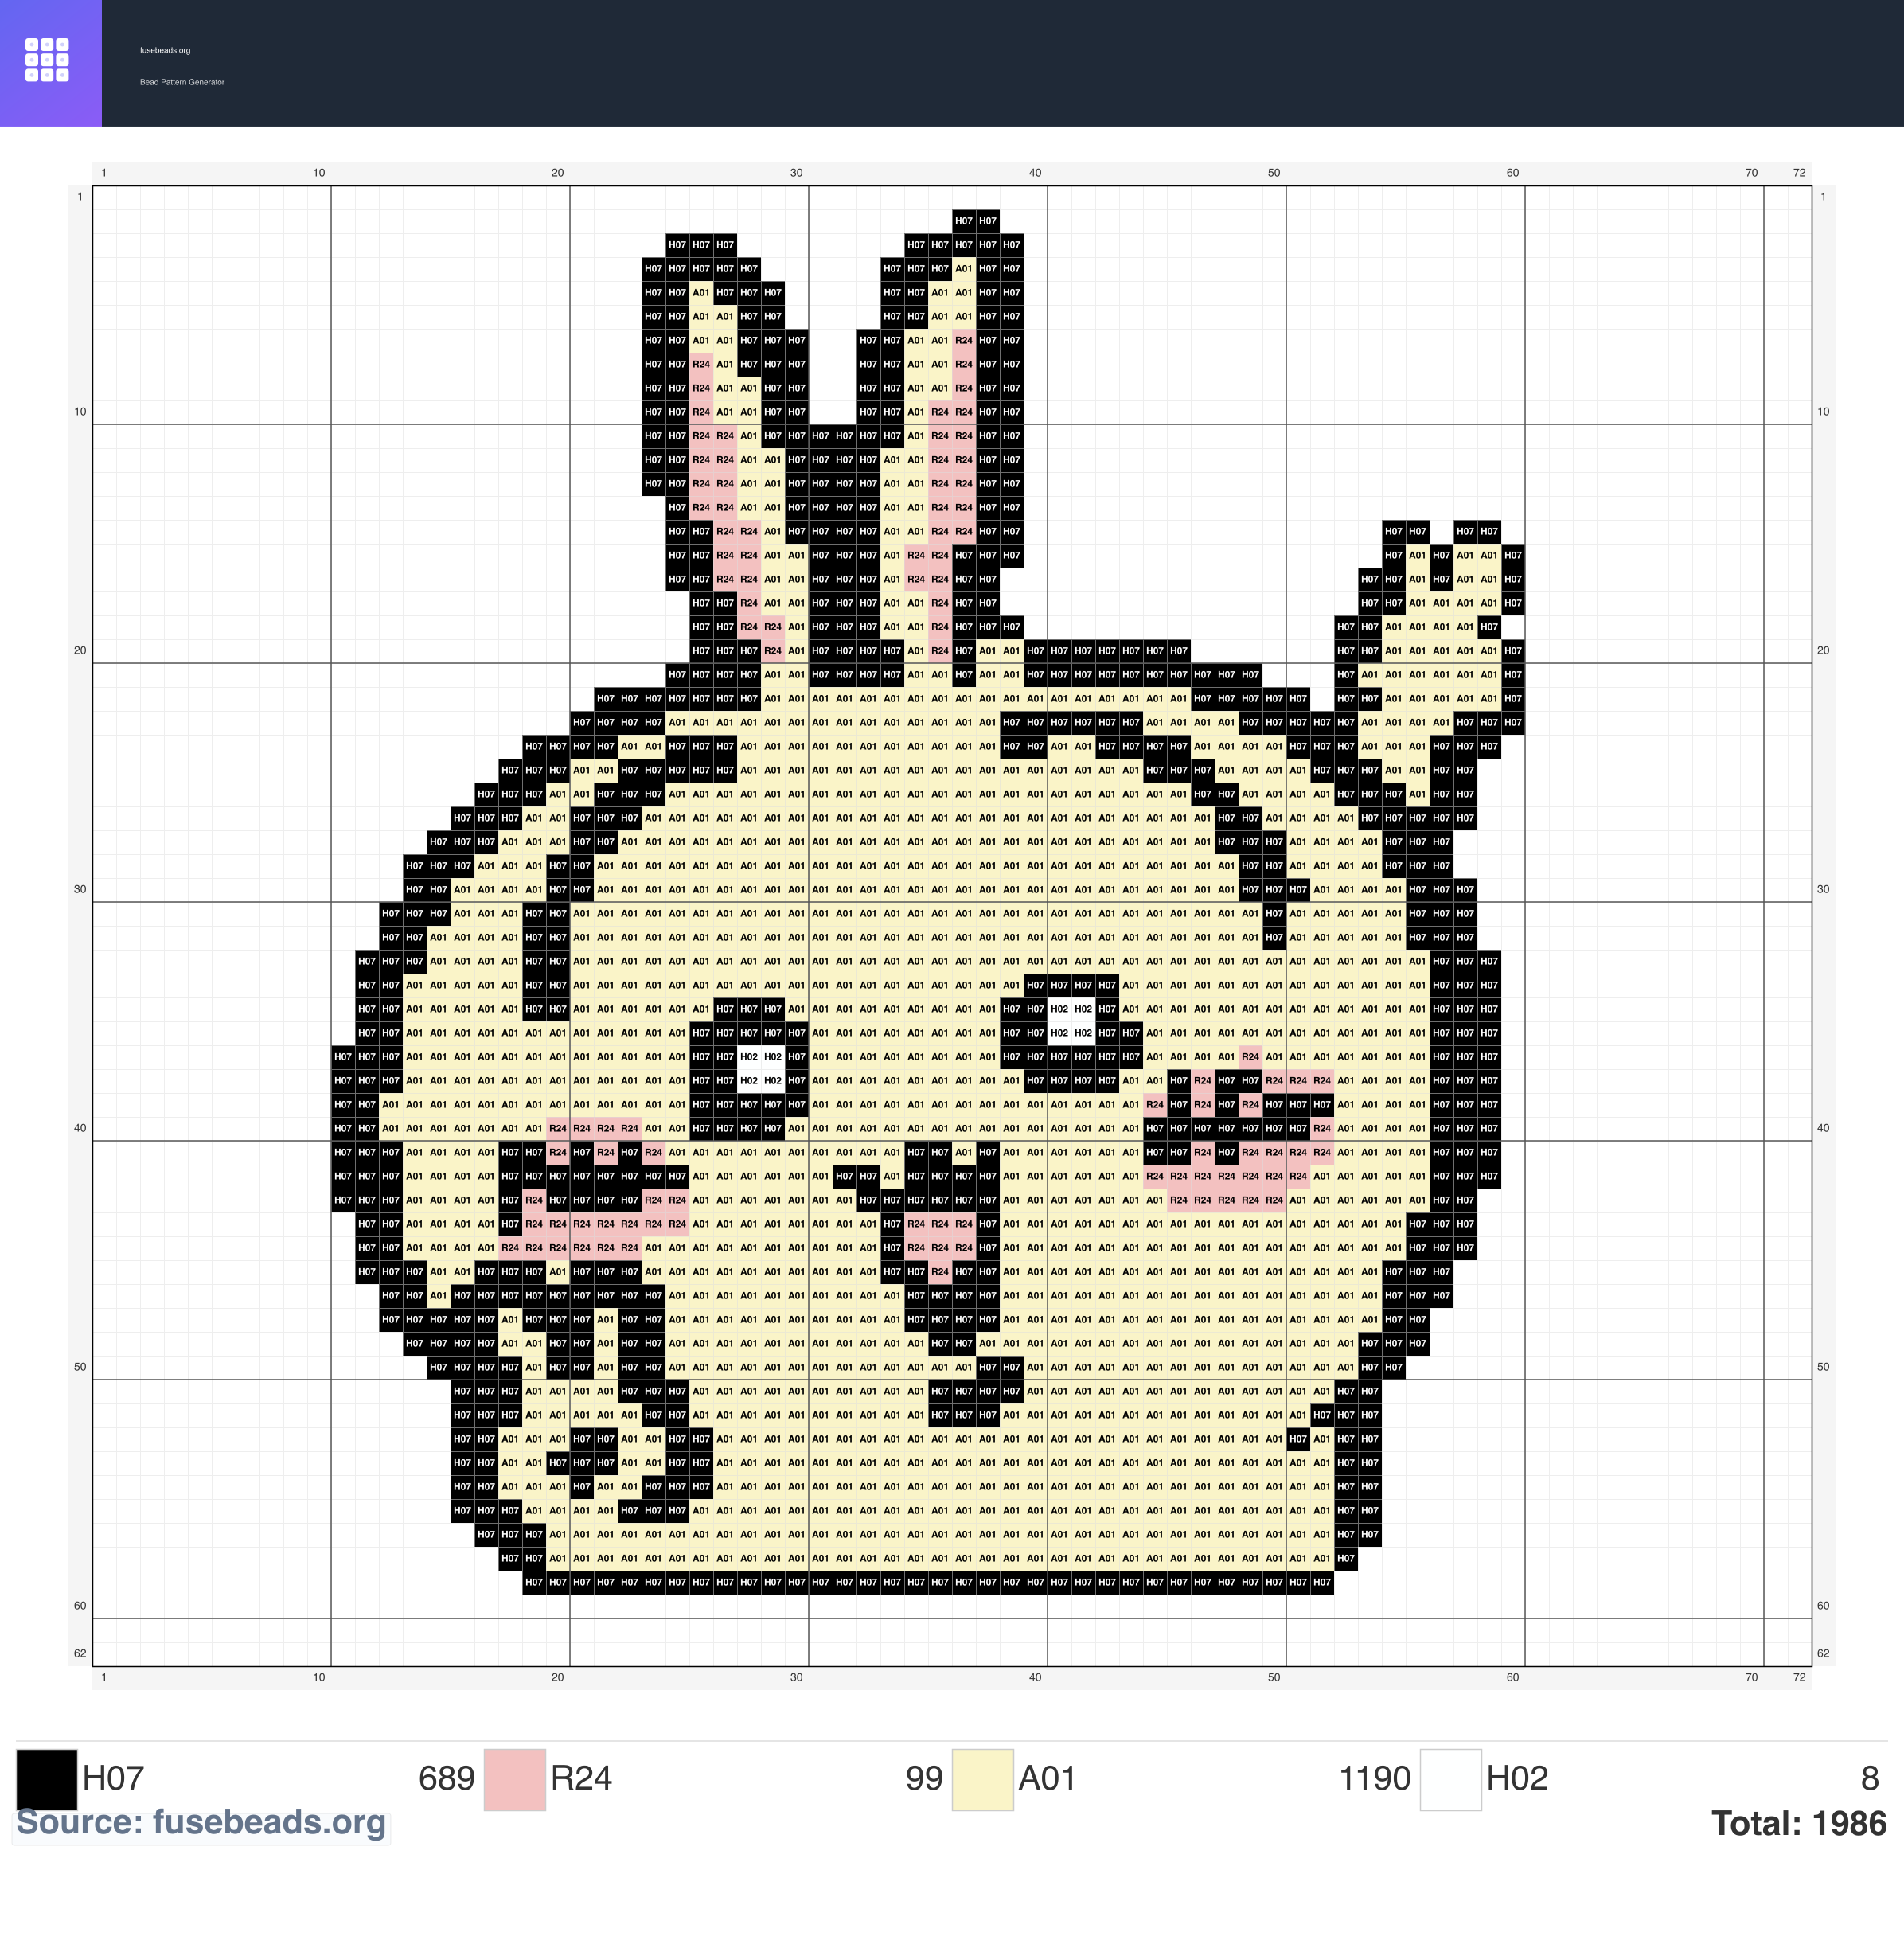Open the fusebeads.org header link

165,50
